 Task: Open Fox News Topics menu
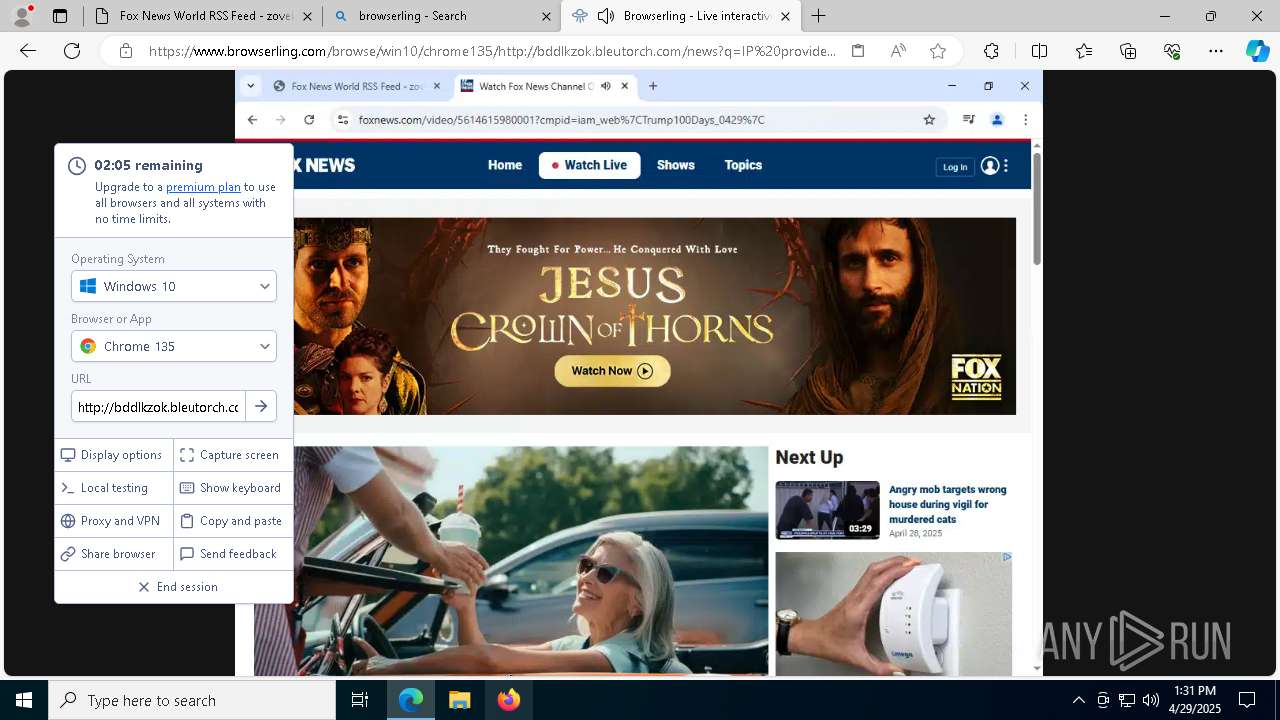(743, 165)
